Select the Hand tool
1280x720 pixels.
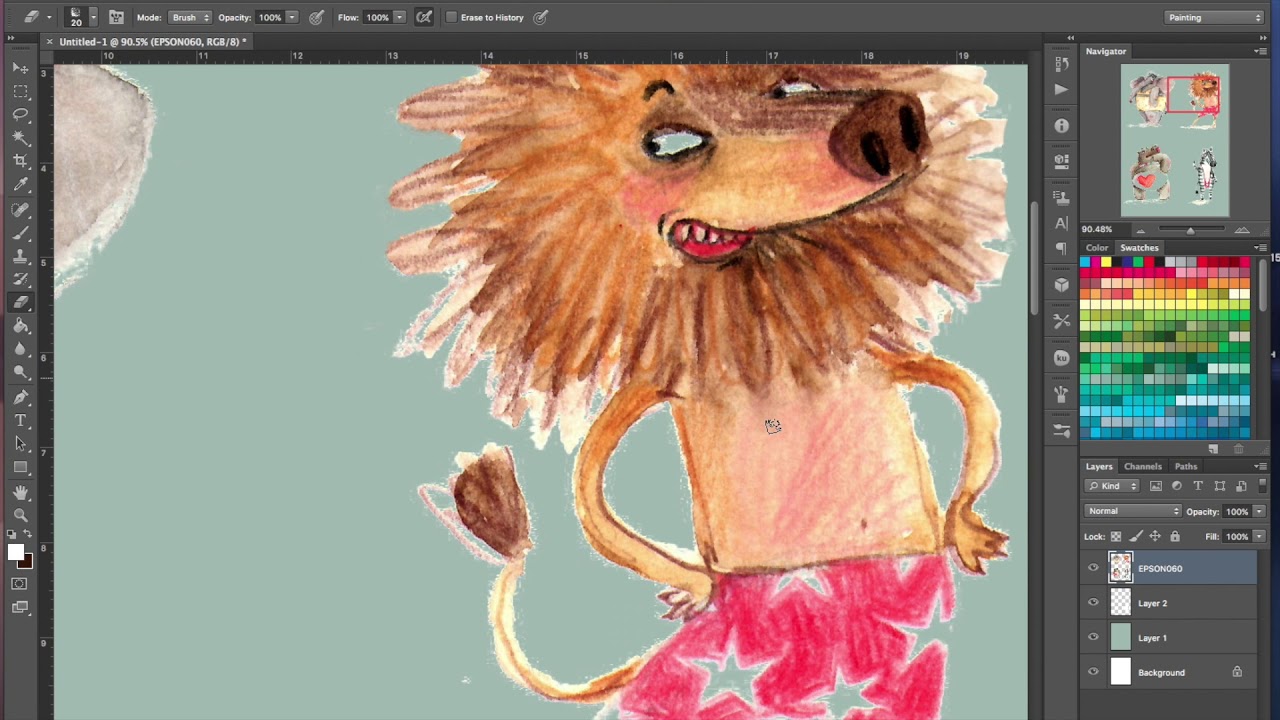click(20, 492)
